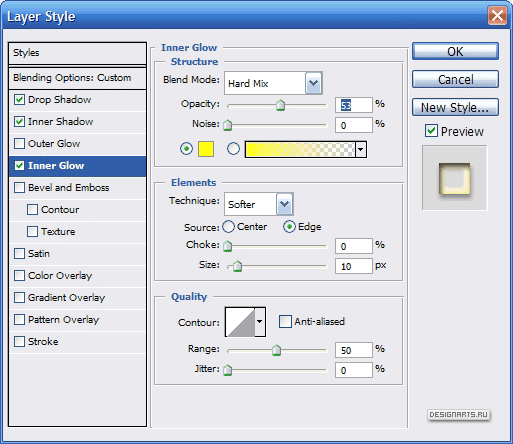Open the Pattern Overlay settings
This screenshot has width=513, height=444.
[x=64, y=319]
